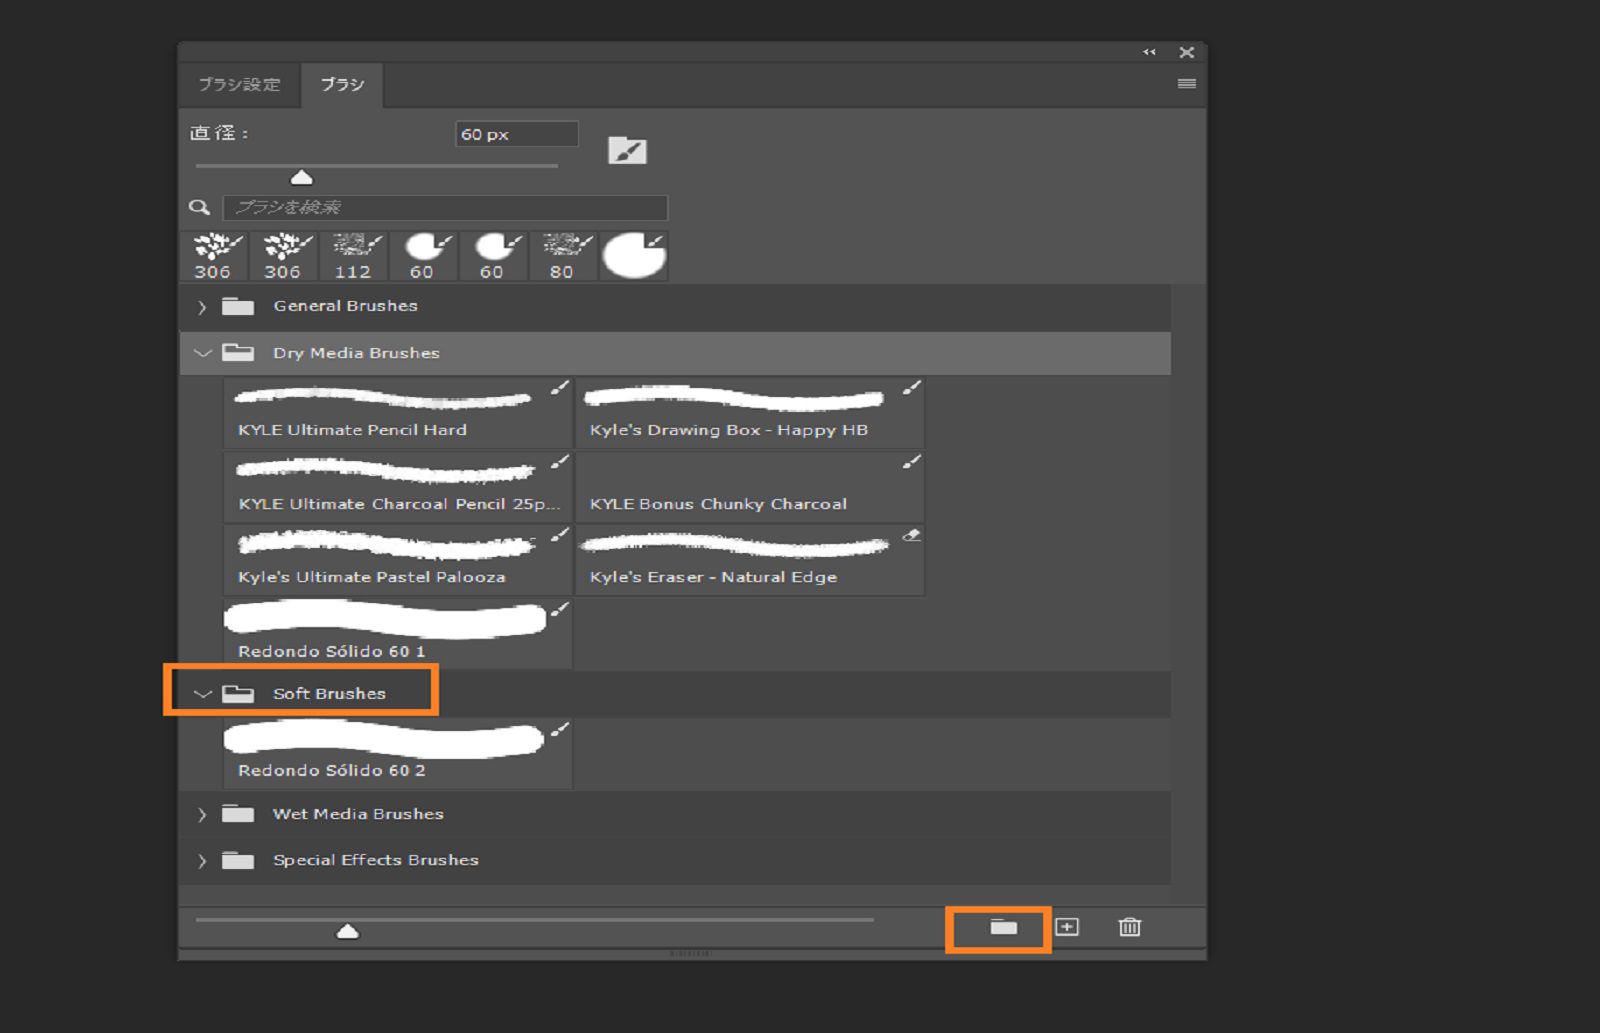The height and width of the screenshot is (1033, 1600).
Task: Select Kyle's Eraser - Natural Edge brush
Action: (750, 560)
